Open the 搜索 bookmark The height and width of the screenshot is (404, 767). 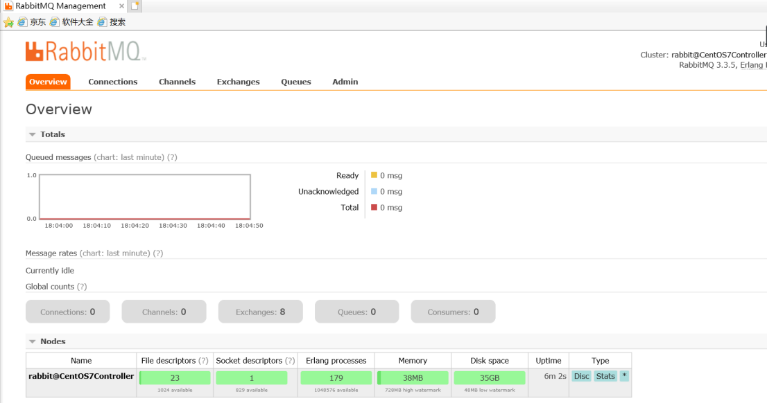[112, 22]
